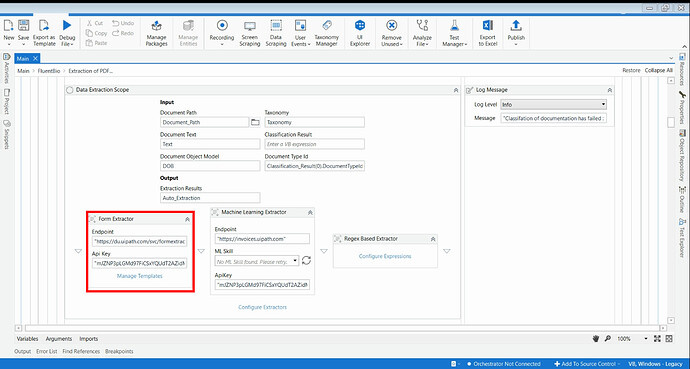Open the Snippets side panel
Image resolution: width=690 pixels, height=369 pixels.
click(x=7, y=135)
